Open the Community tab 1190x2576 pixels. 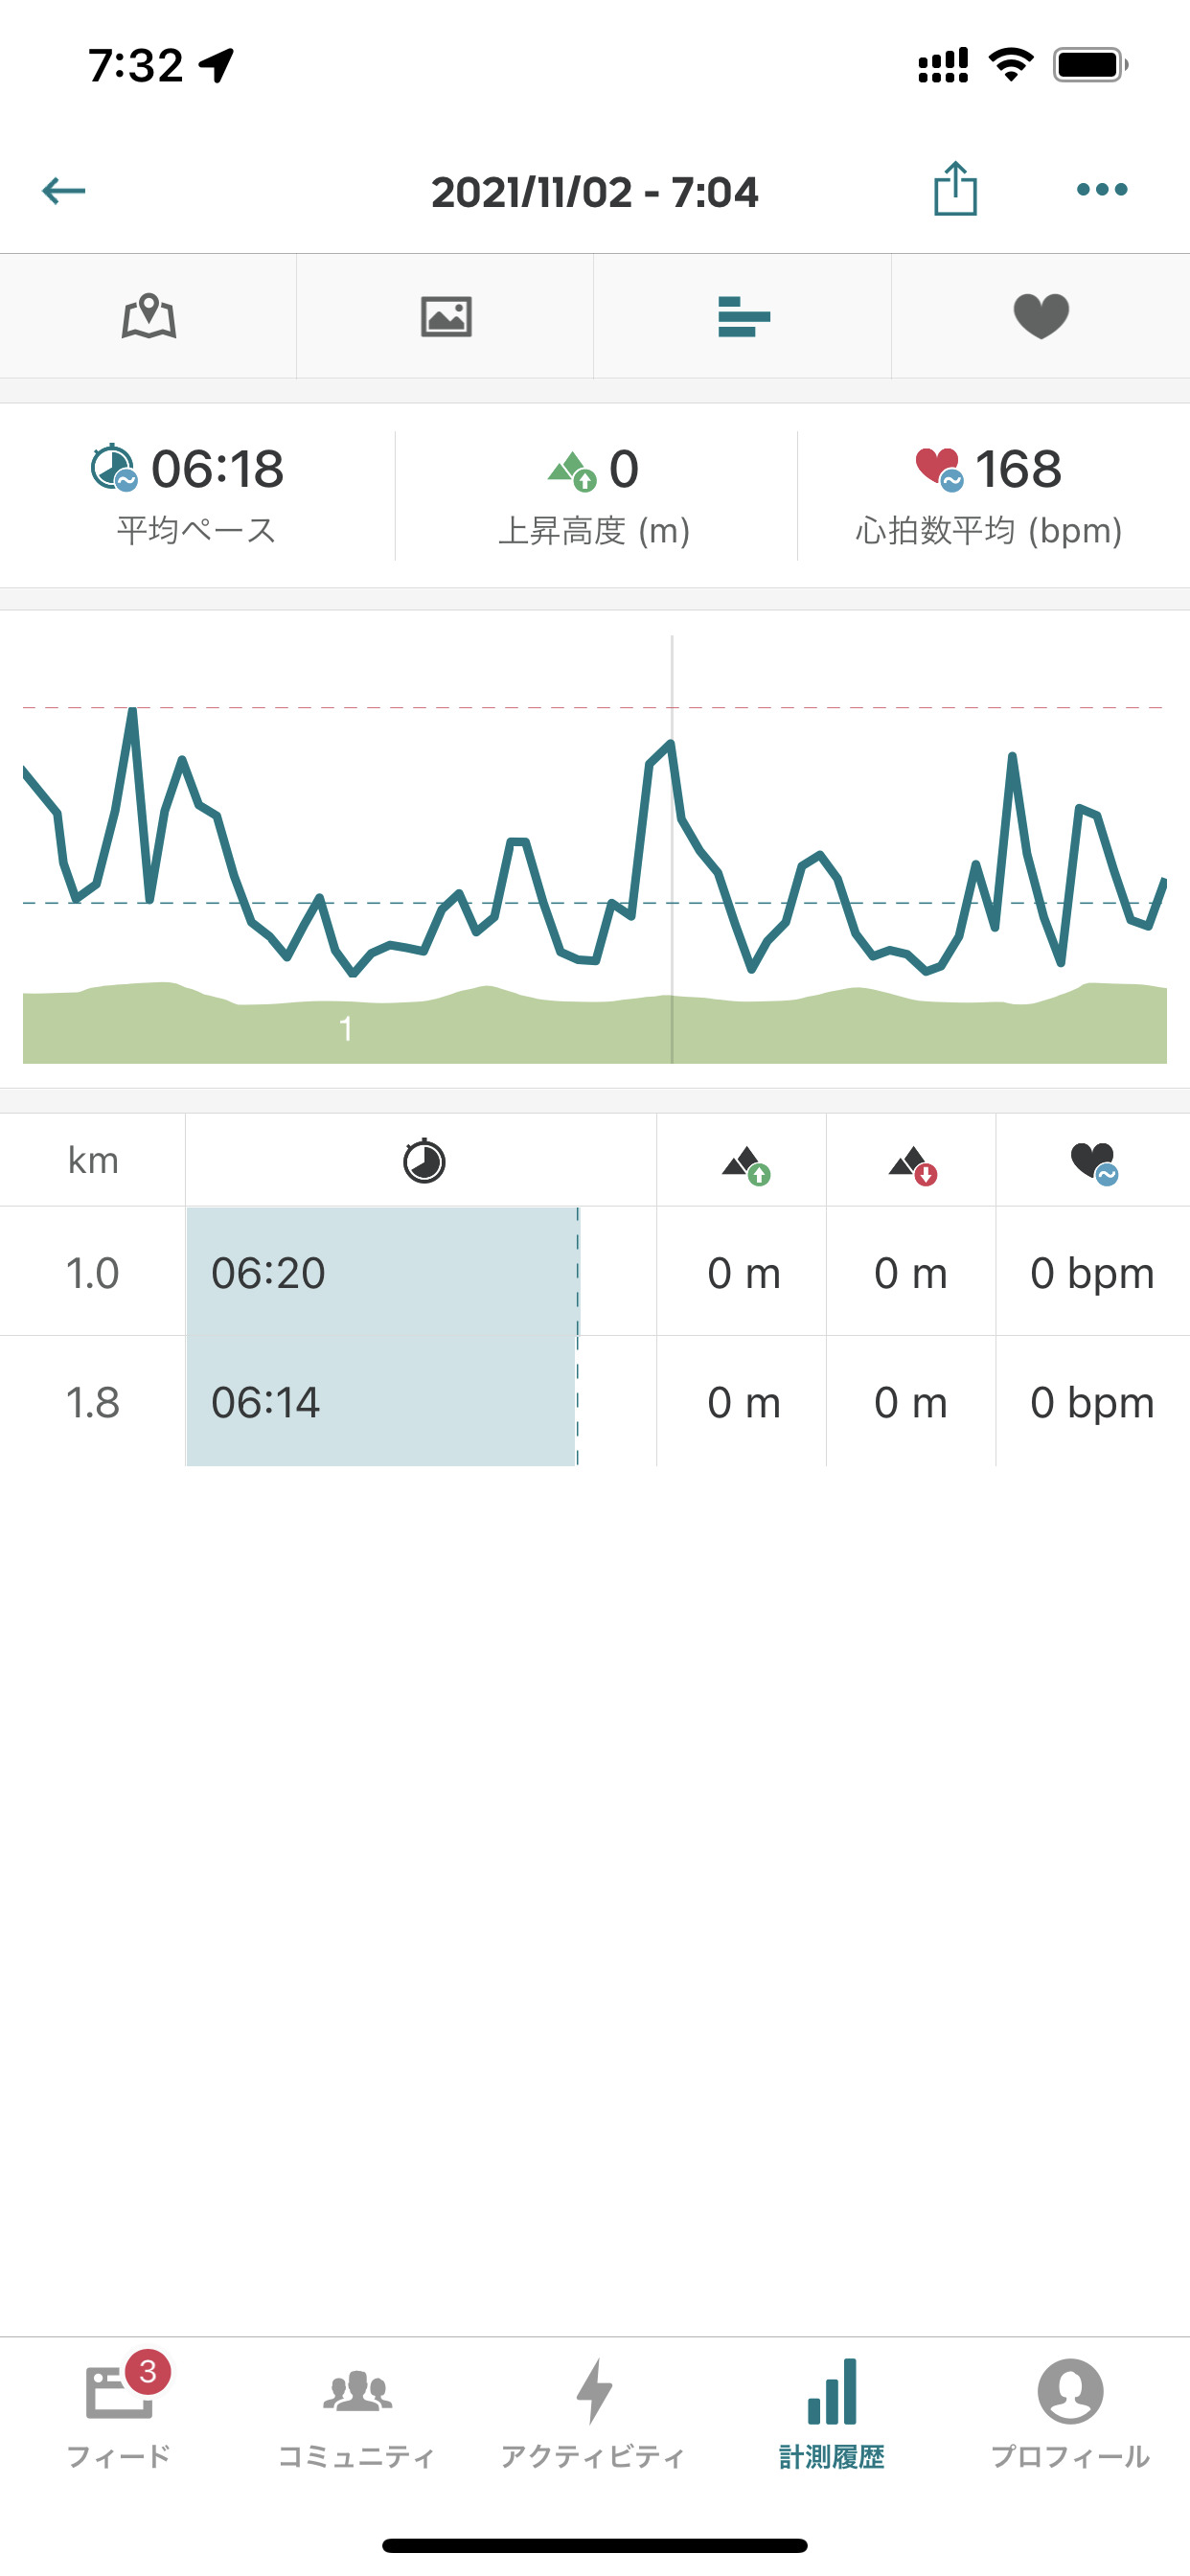tap(357, 2410)
